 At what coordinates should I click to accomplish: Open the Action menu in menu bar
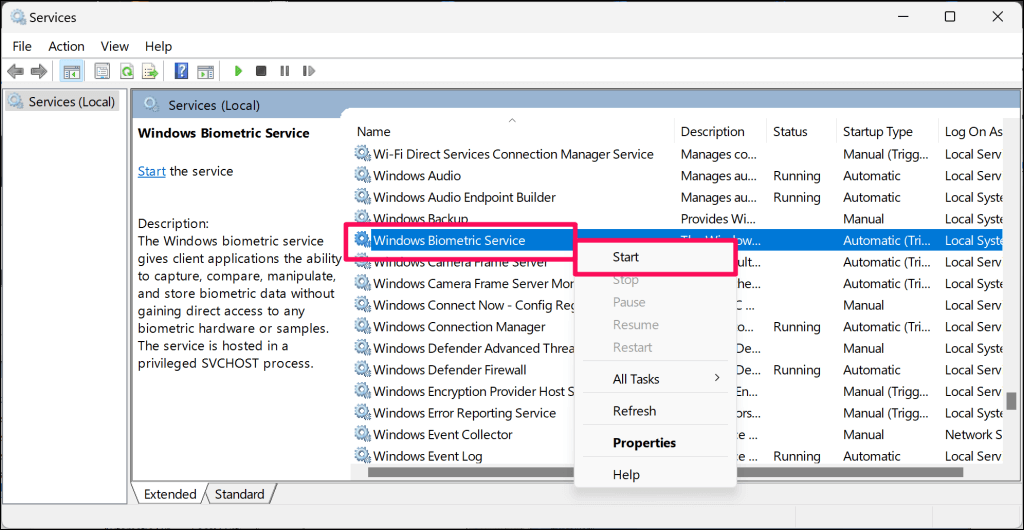66,46
